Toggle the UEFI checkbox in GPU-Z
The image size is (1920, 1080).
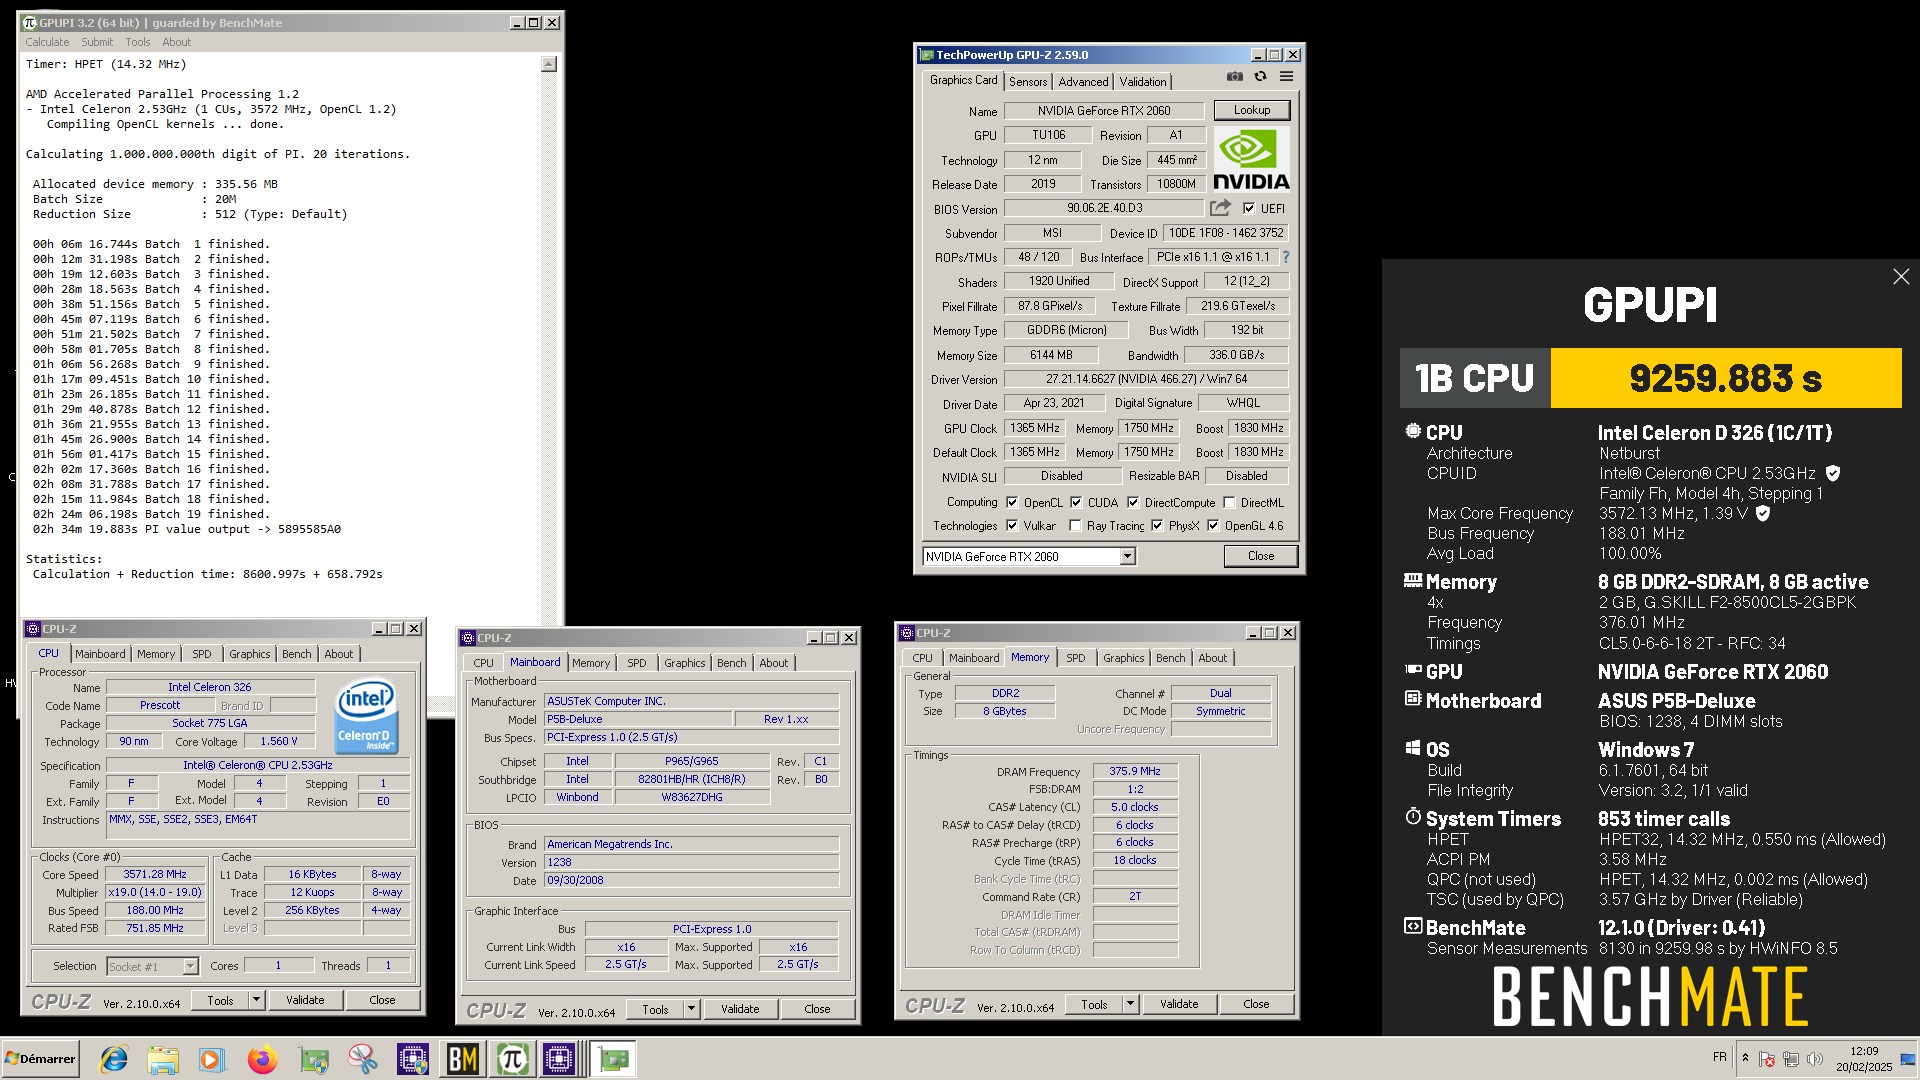tap(1249, 208)
